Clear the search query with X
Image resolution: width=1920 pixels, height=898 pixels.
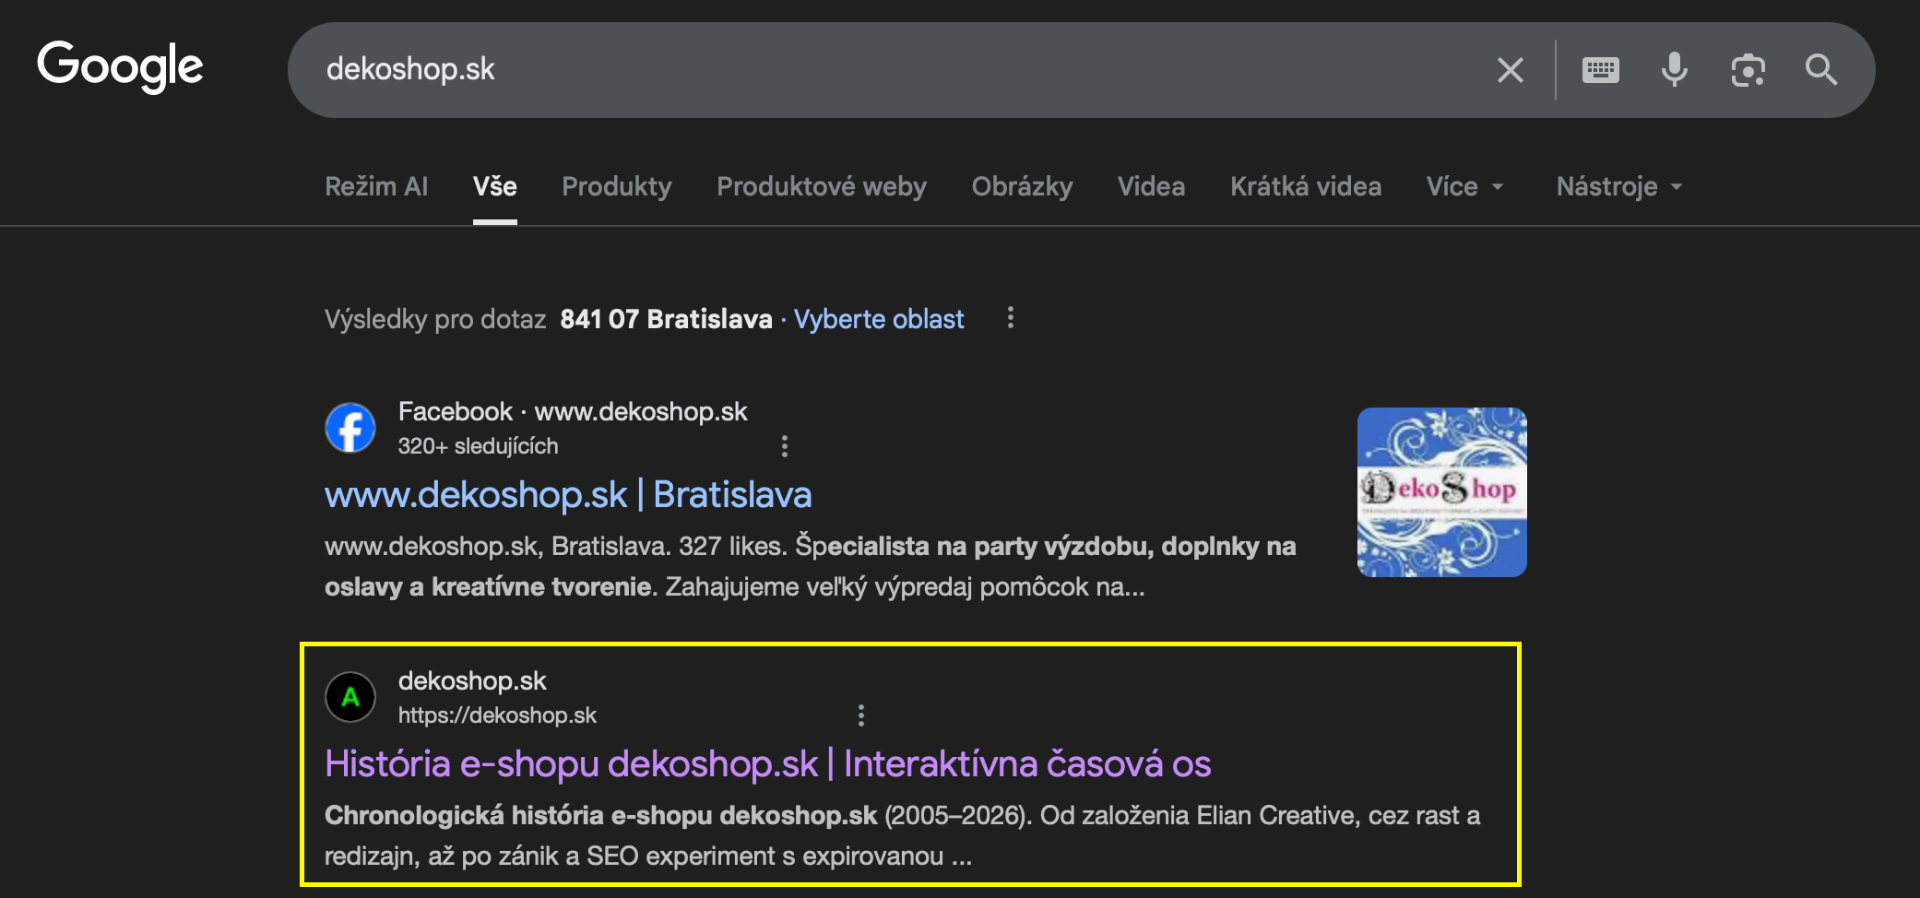pyautogui.click(x=1510, y=70)
